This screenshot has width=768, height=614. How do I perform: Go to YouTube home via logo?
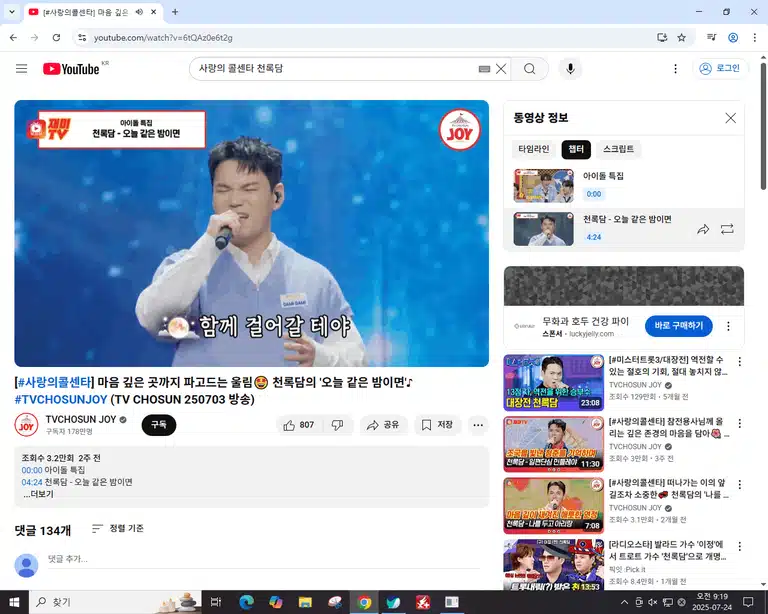(71, 69)
